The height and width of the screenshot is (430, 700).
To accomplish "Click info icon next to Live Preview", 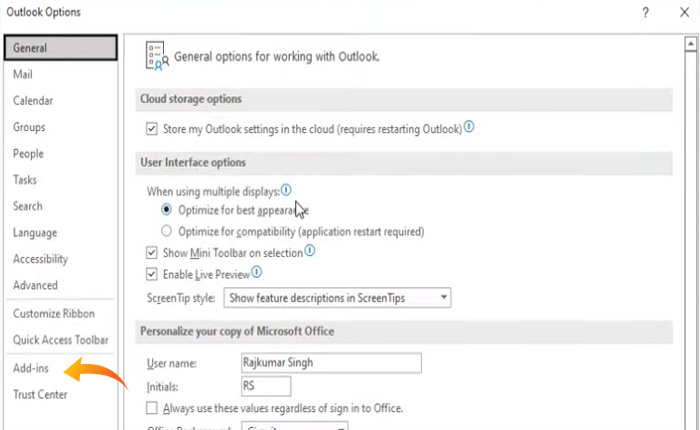I will point(257,273).
